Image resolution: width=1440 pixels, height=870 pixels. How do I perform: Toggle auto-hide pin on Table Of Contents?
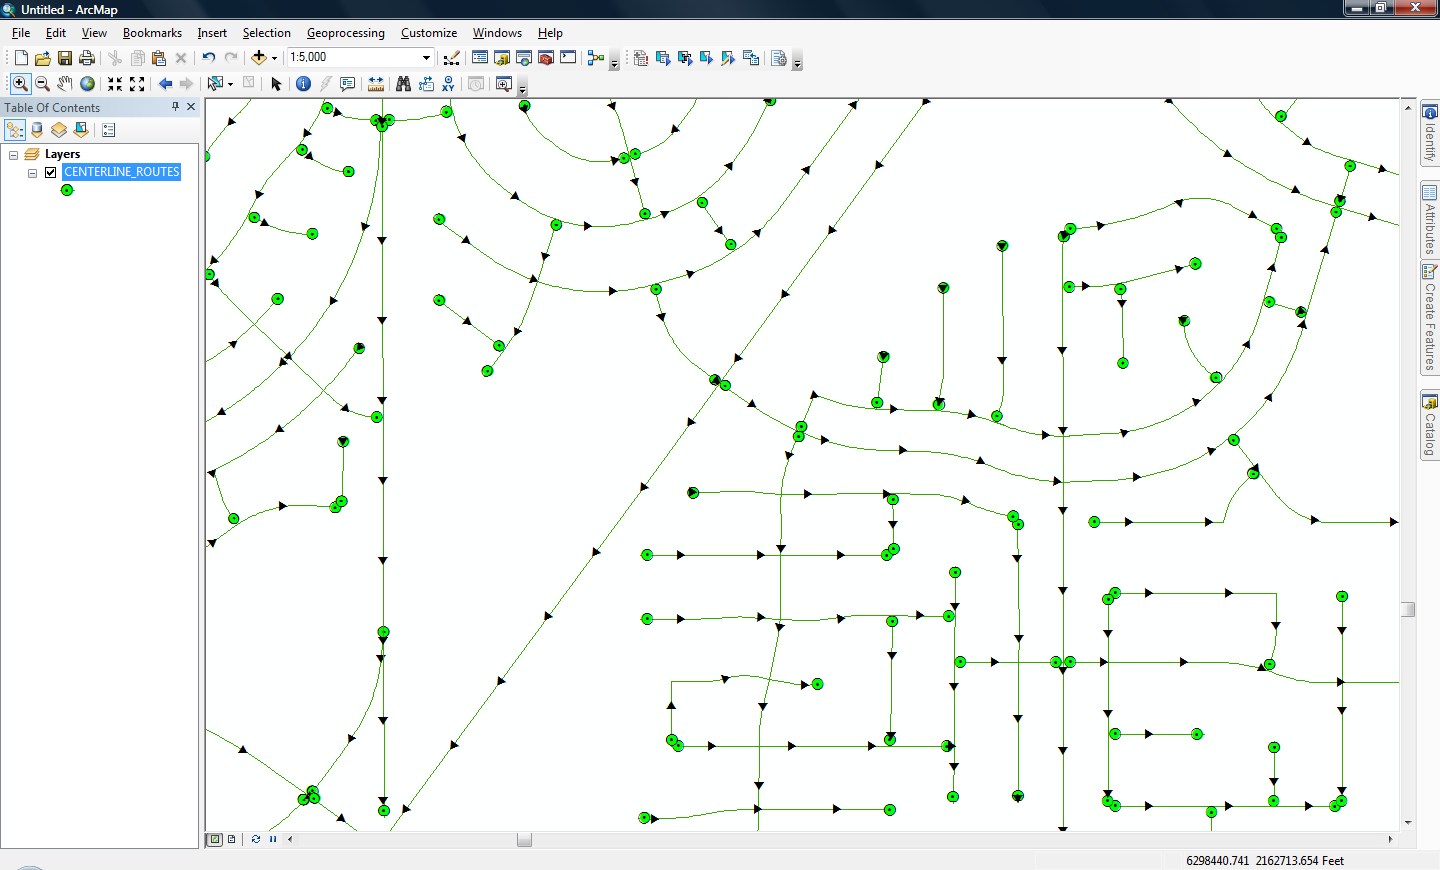[x=175, y=107]
